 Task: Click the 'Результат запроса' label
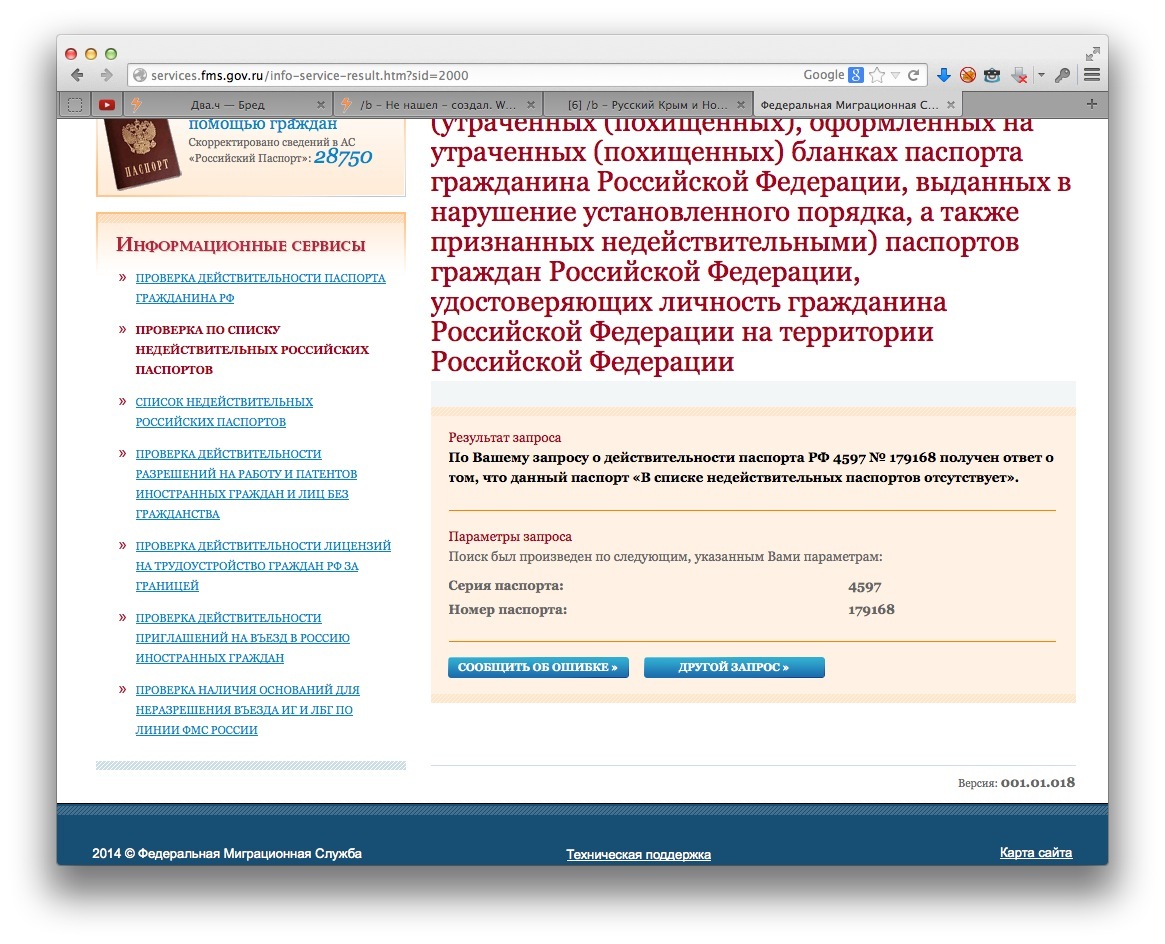click(504, 437)
